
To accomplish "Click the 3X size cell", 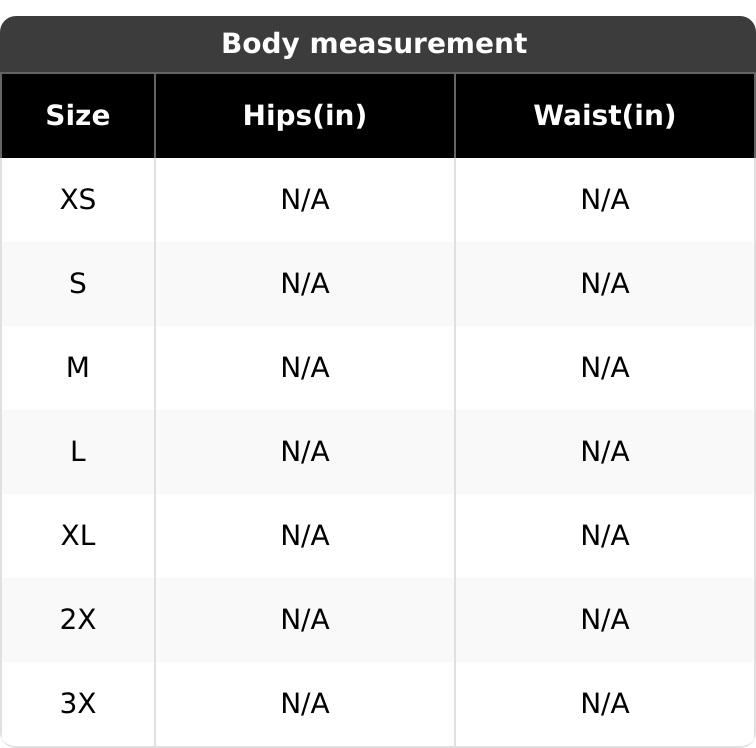I will tap(78, 704).
